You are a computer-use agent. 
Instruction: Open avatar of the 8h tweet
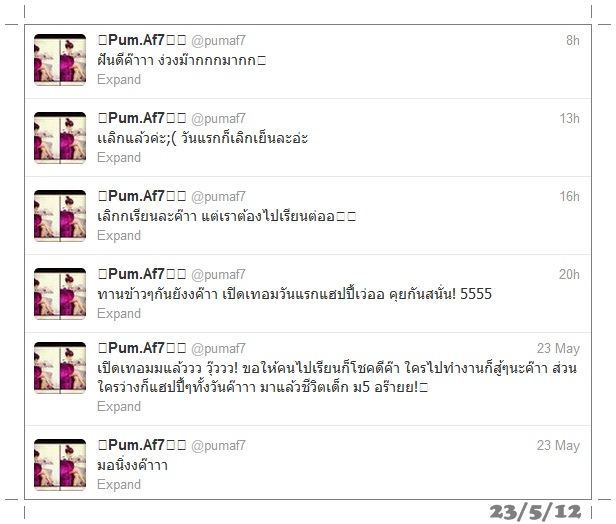pos(60,60)
